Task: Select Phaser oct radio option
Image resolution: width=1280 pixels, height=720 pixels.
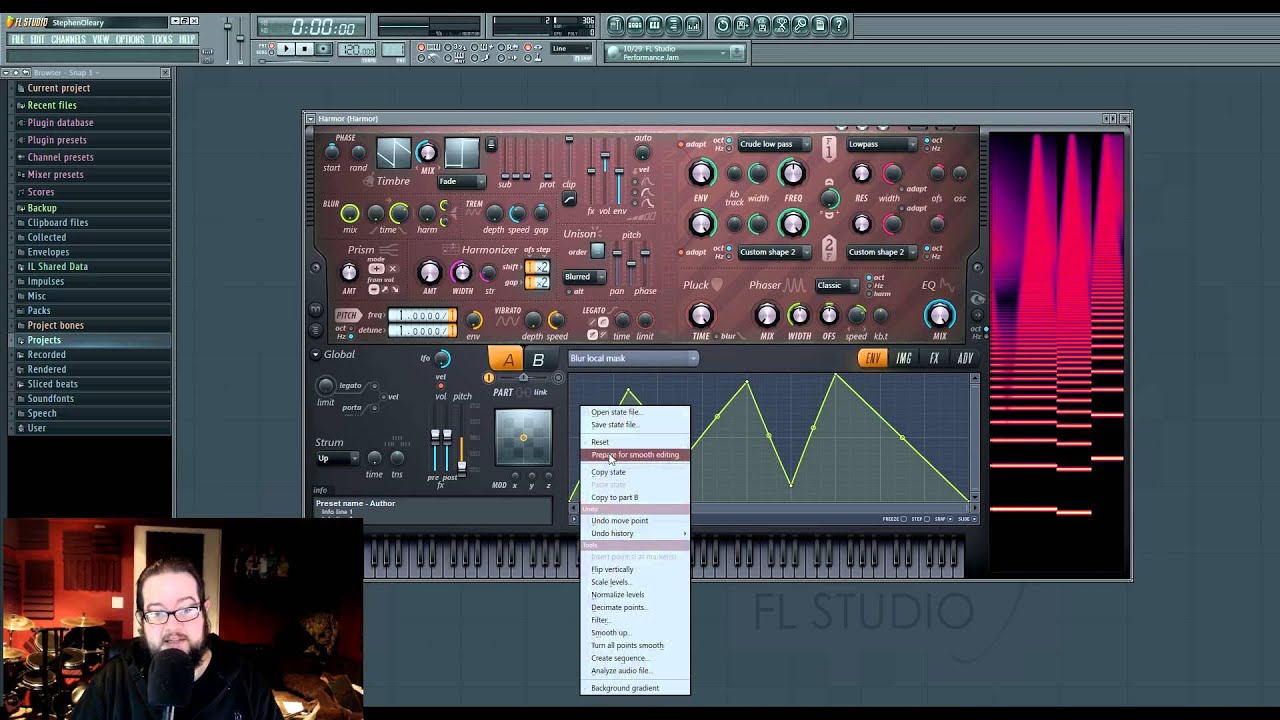Action: click(869, 278)
